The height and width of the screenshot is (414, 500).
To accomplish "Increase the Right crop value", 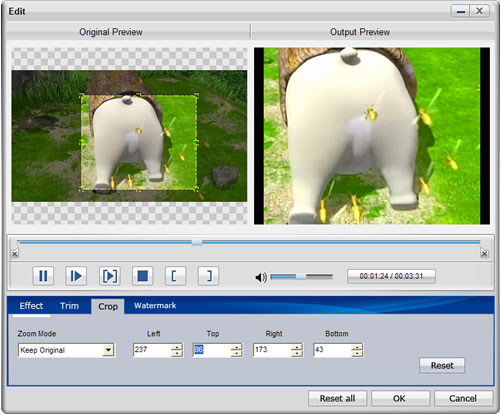I will point(297,347).
